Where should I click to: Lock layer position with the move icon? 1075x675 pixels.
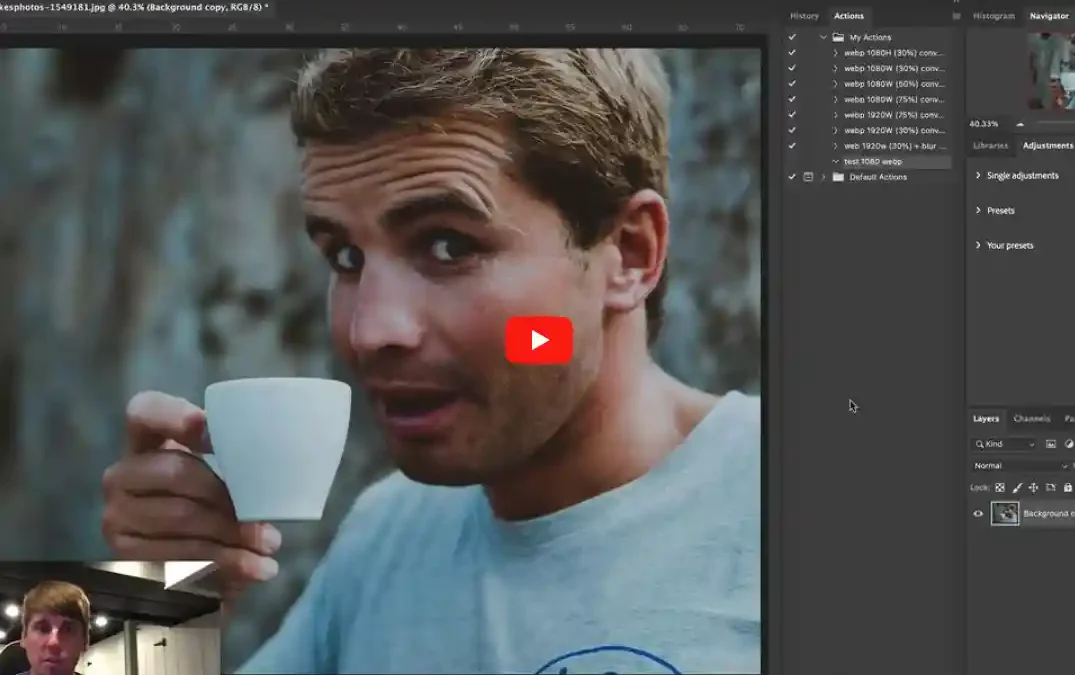(x=1033, y=488)
